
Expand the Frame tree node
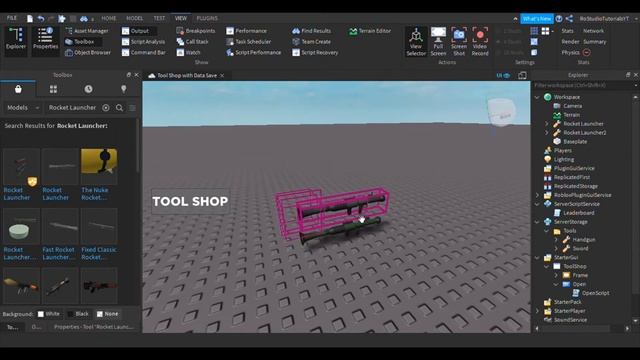point(556,276)
